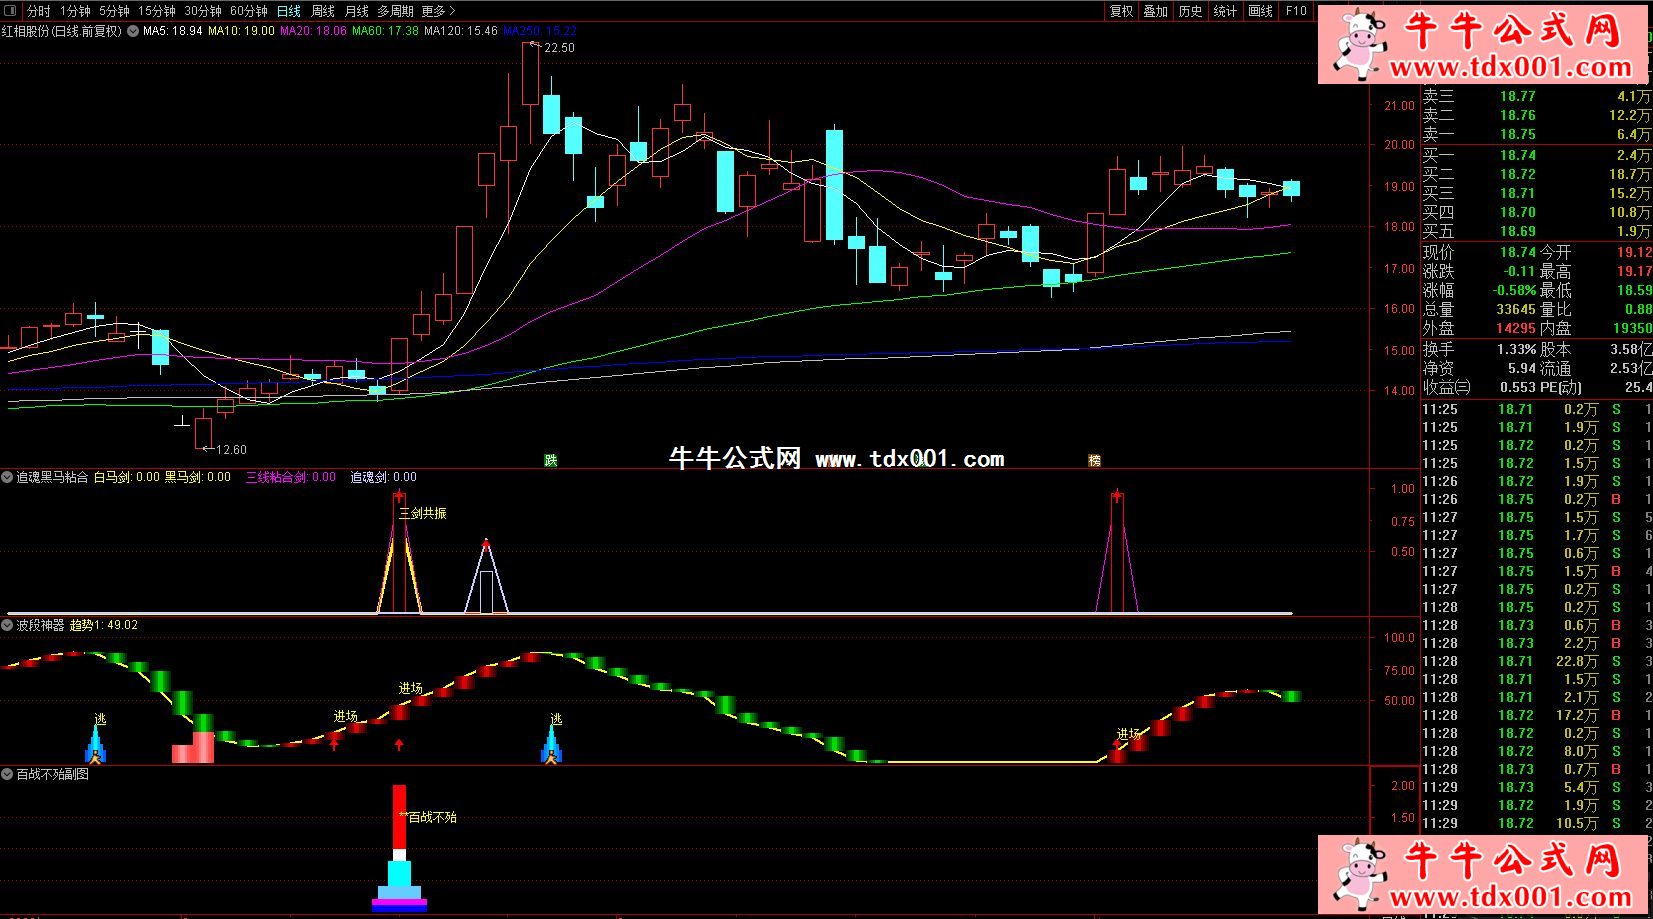1653x919 pixels.
Task: Click the 22.50 high price marker
Action: (559, 48)
